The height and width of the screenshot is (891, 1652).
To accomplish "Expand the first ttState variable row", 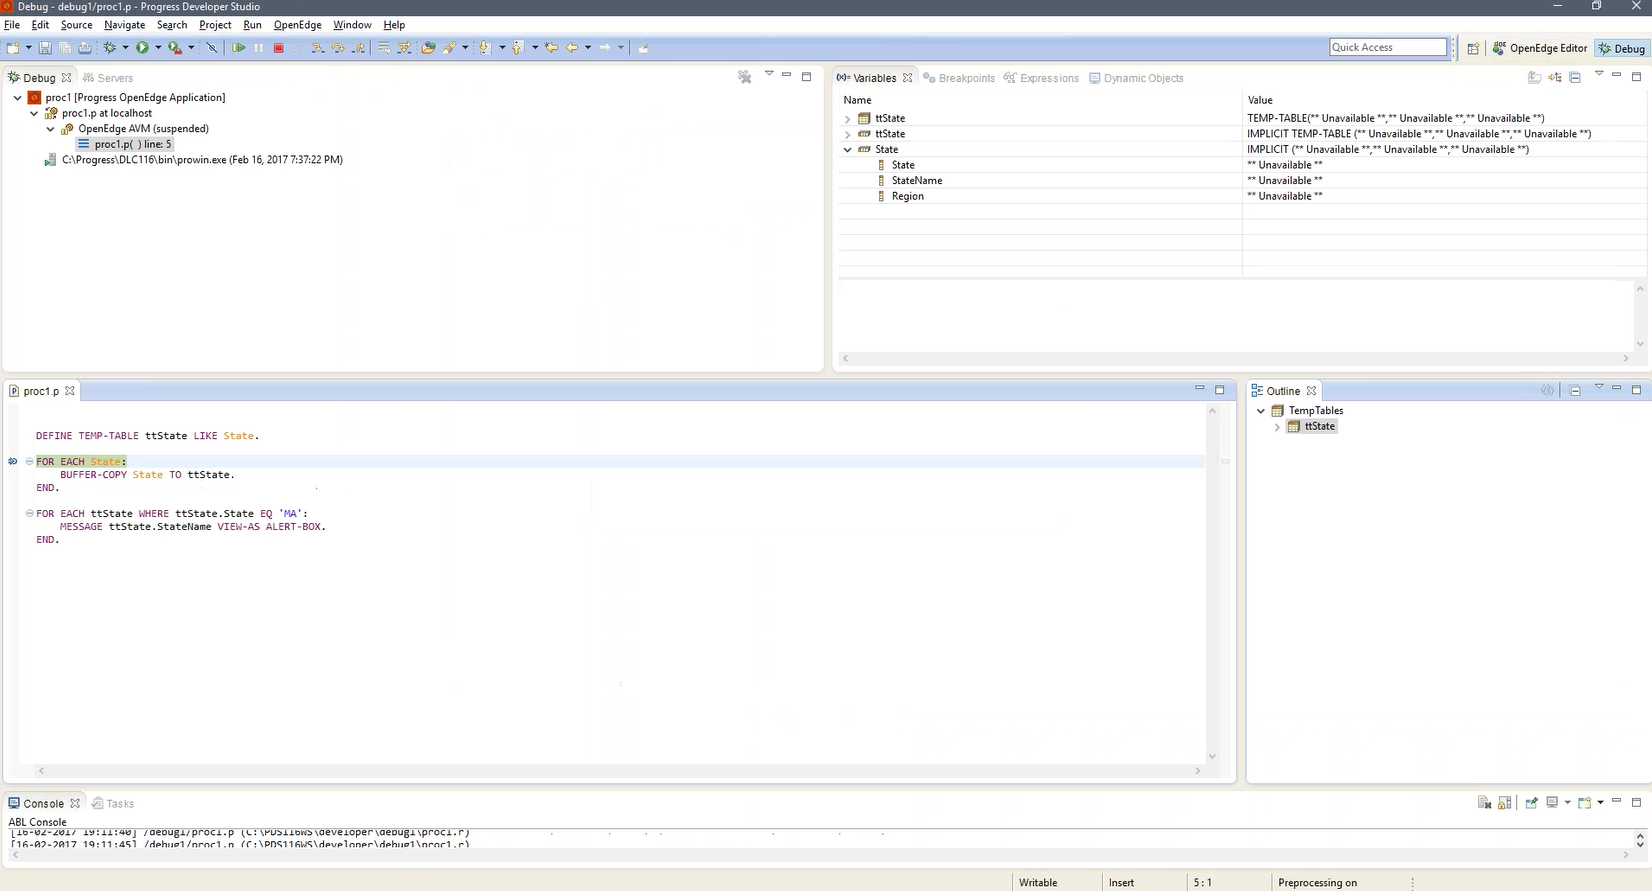I will click(x=848, y=119).
